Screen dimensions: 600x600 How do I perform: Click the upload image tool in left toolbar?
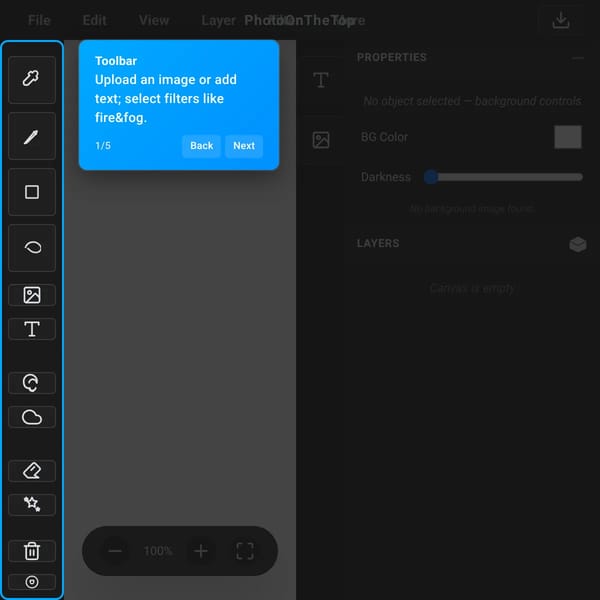coord(32,295)
